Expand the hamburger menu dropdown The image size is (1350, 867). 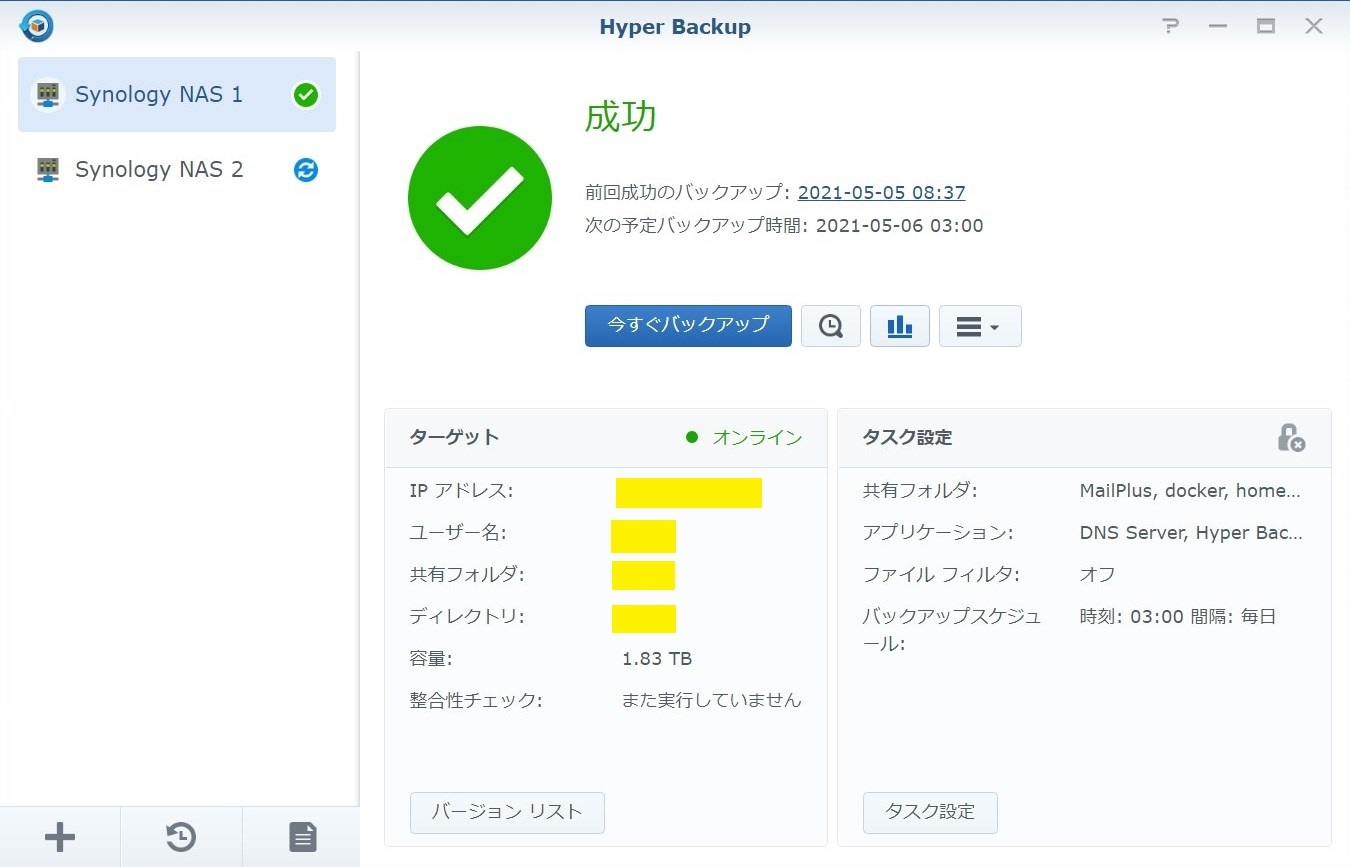979,326
